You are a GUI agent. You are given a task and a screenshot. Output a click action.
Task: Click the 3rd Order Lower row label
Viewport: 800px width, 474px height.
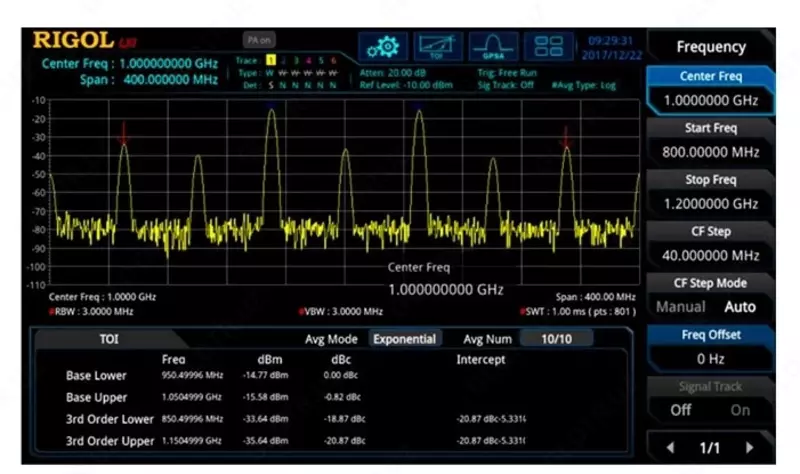coord(110,419)
